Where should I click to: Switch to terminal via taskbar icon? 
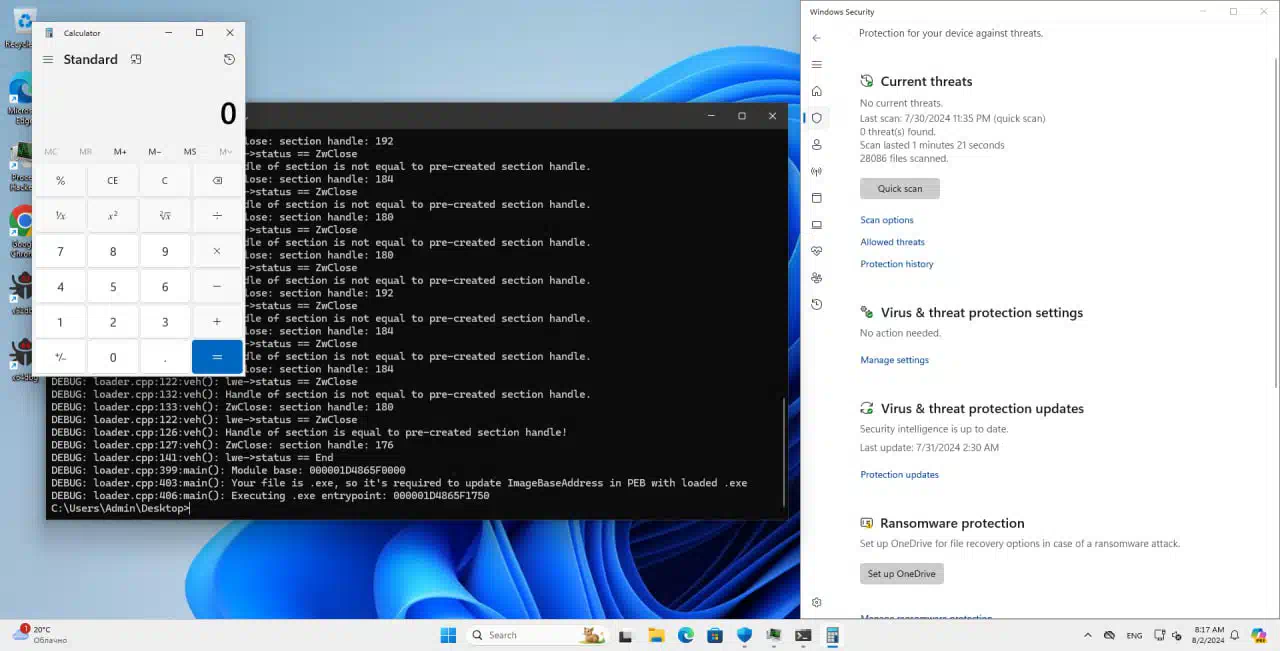tap(803, 635)
